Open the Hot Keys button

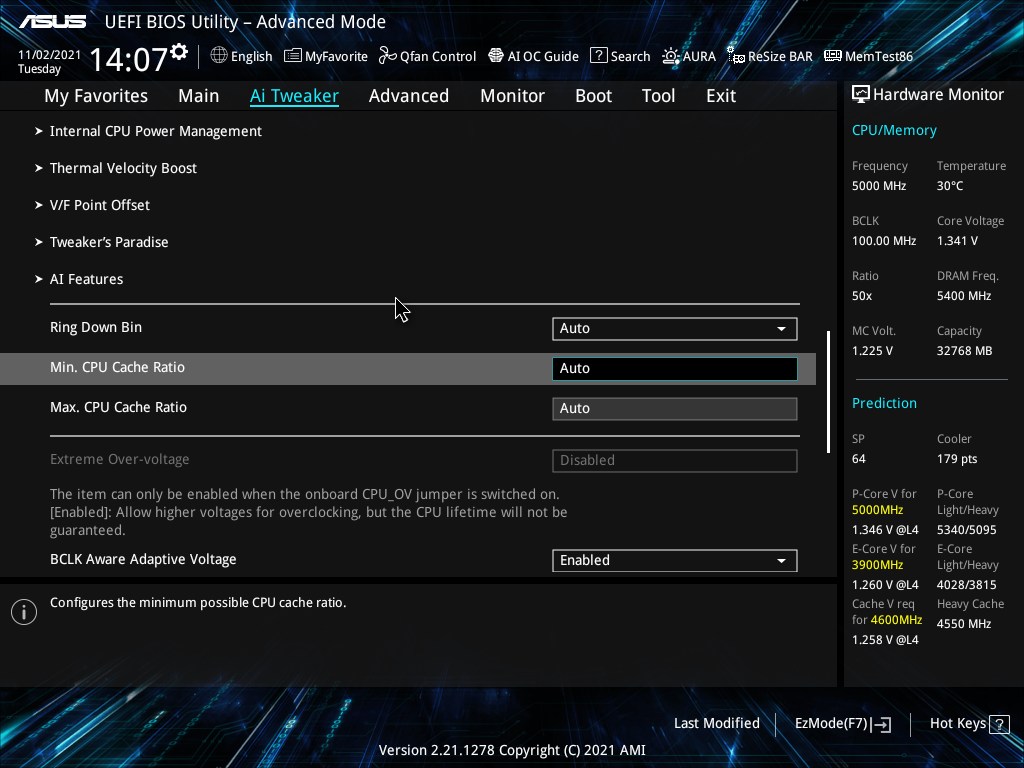pos(969,724)
